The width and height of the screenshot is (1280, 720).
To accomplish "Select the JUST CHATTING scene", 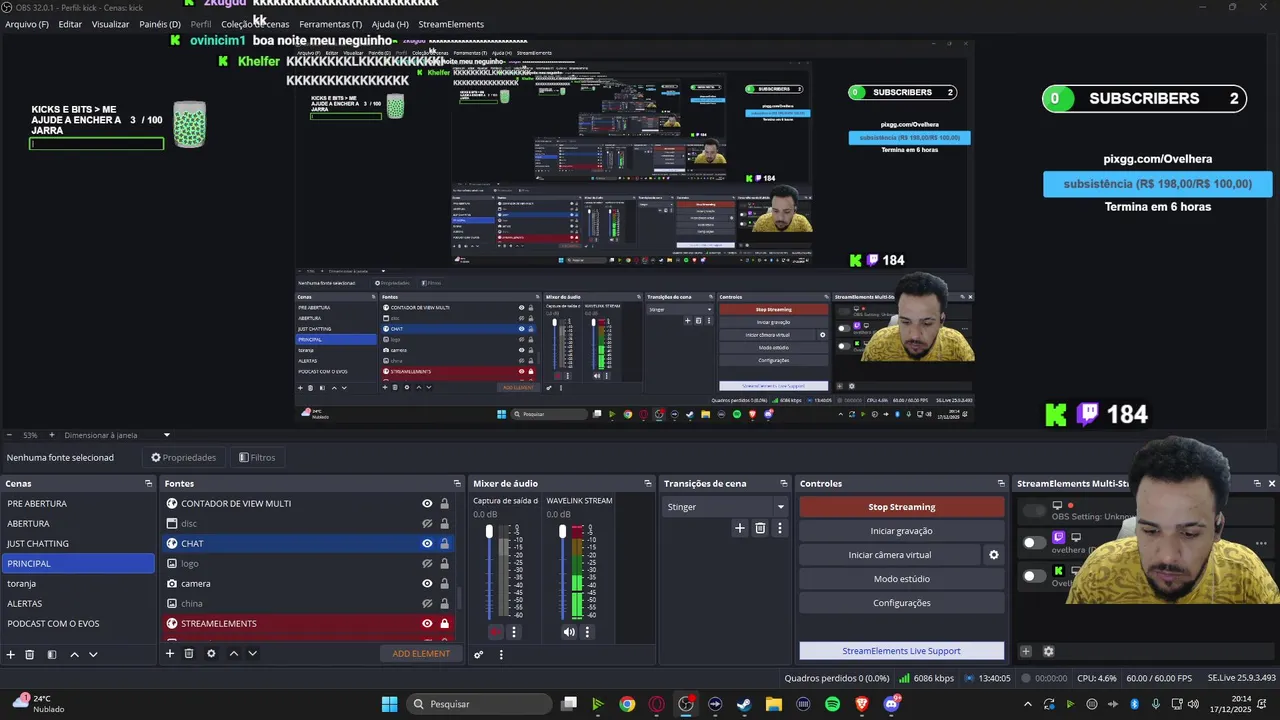I will pyautogui.click(x=78, y=544).
